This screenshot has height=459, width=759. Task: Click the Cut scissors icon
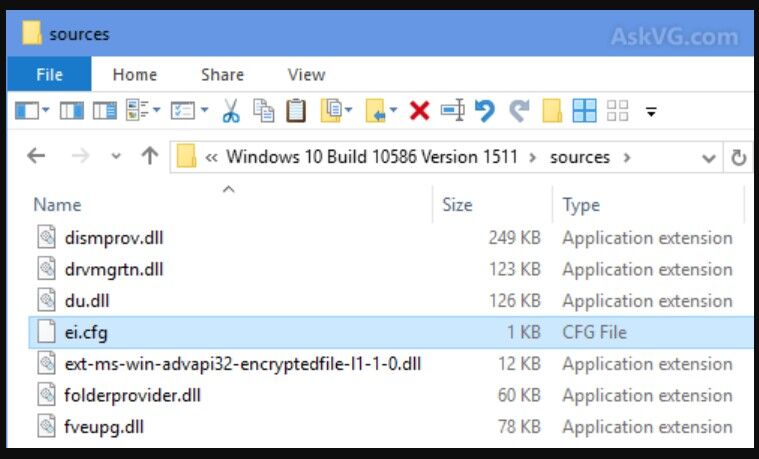[231, 111]
